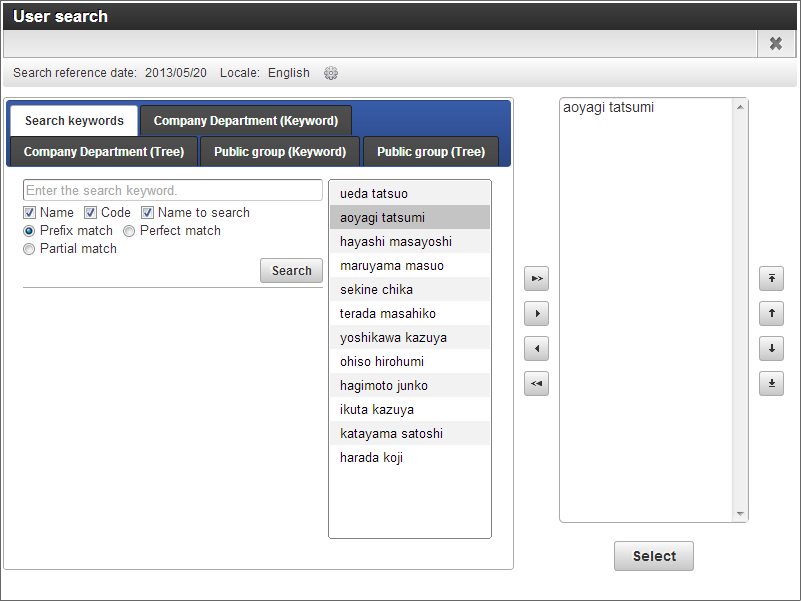Switch to the Public group (Tree) tab
801x601 pixels.
point(431,152)
